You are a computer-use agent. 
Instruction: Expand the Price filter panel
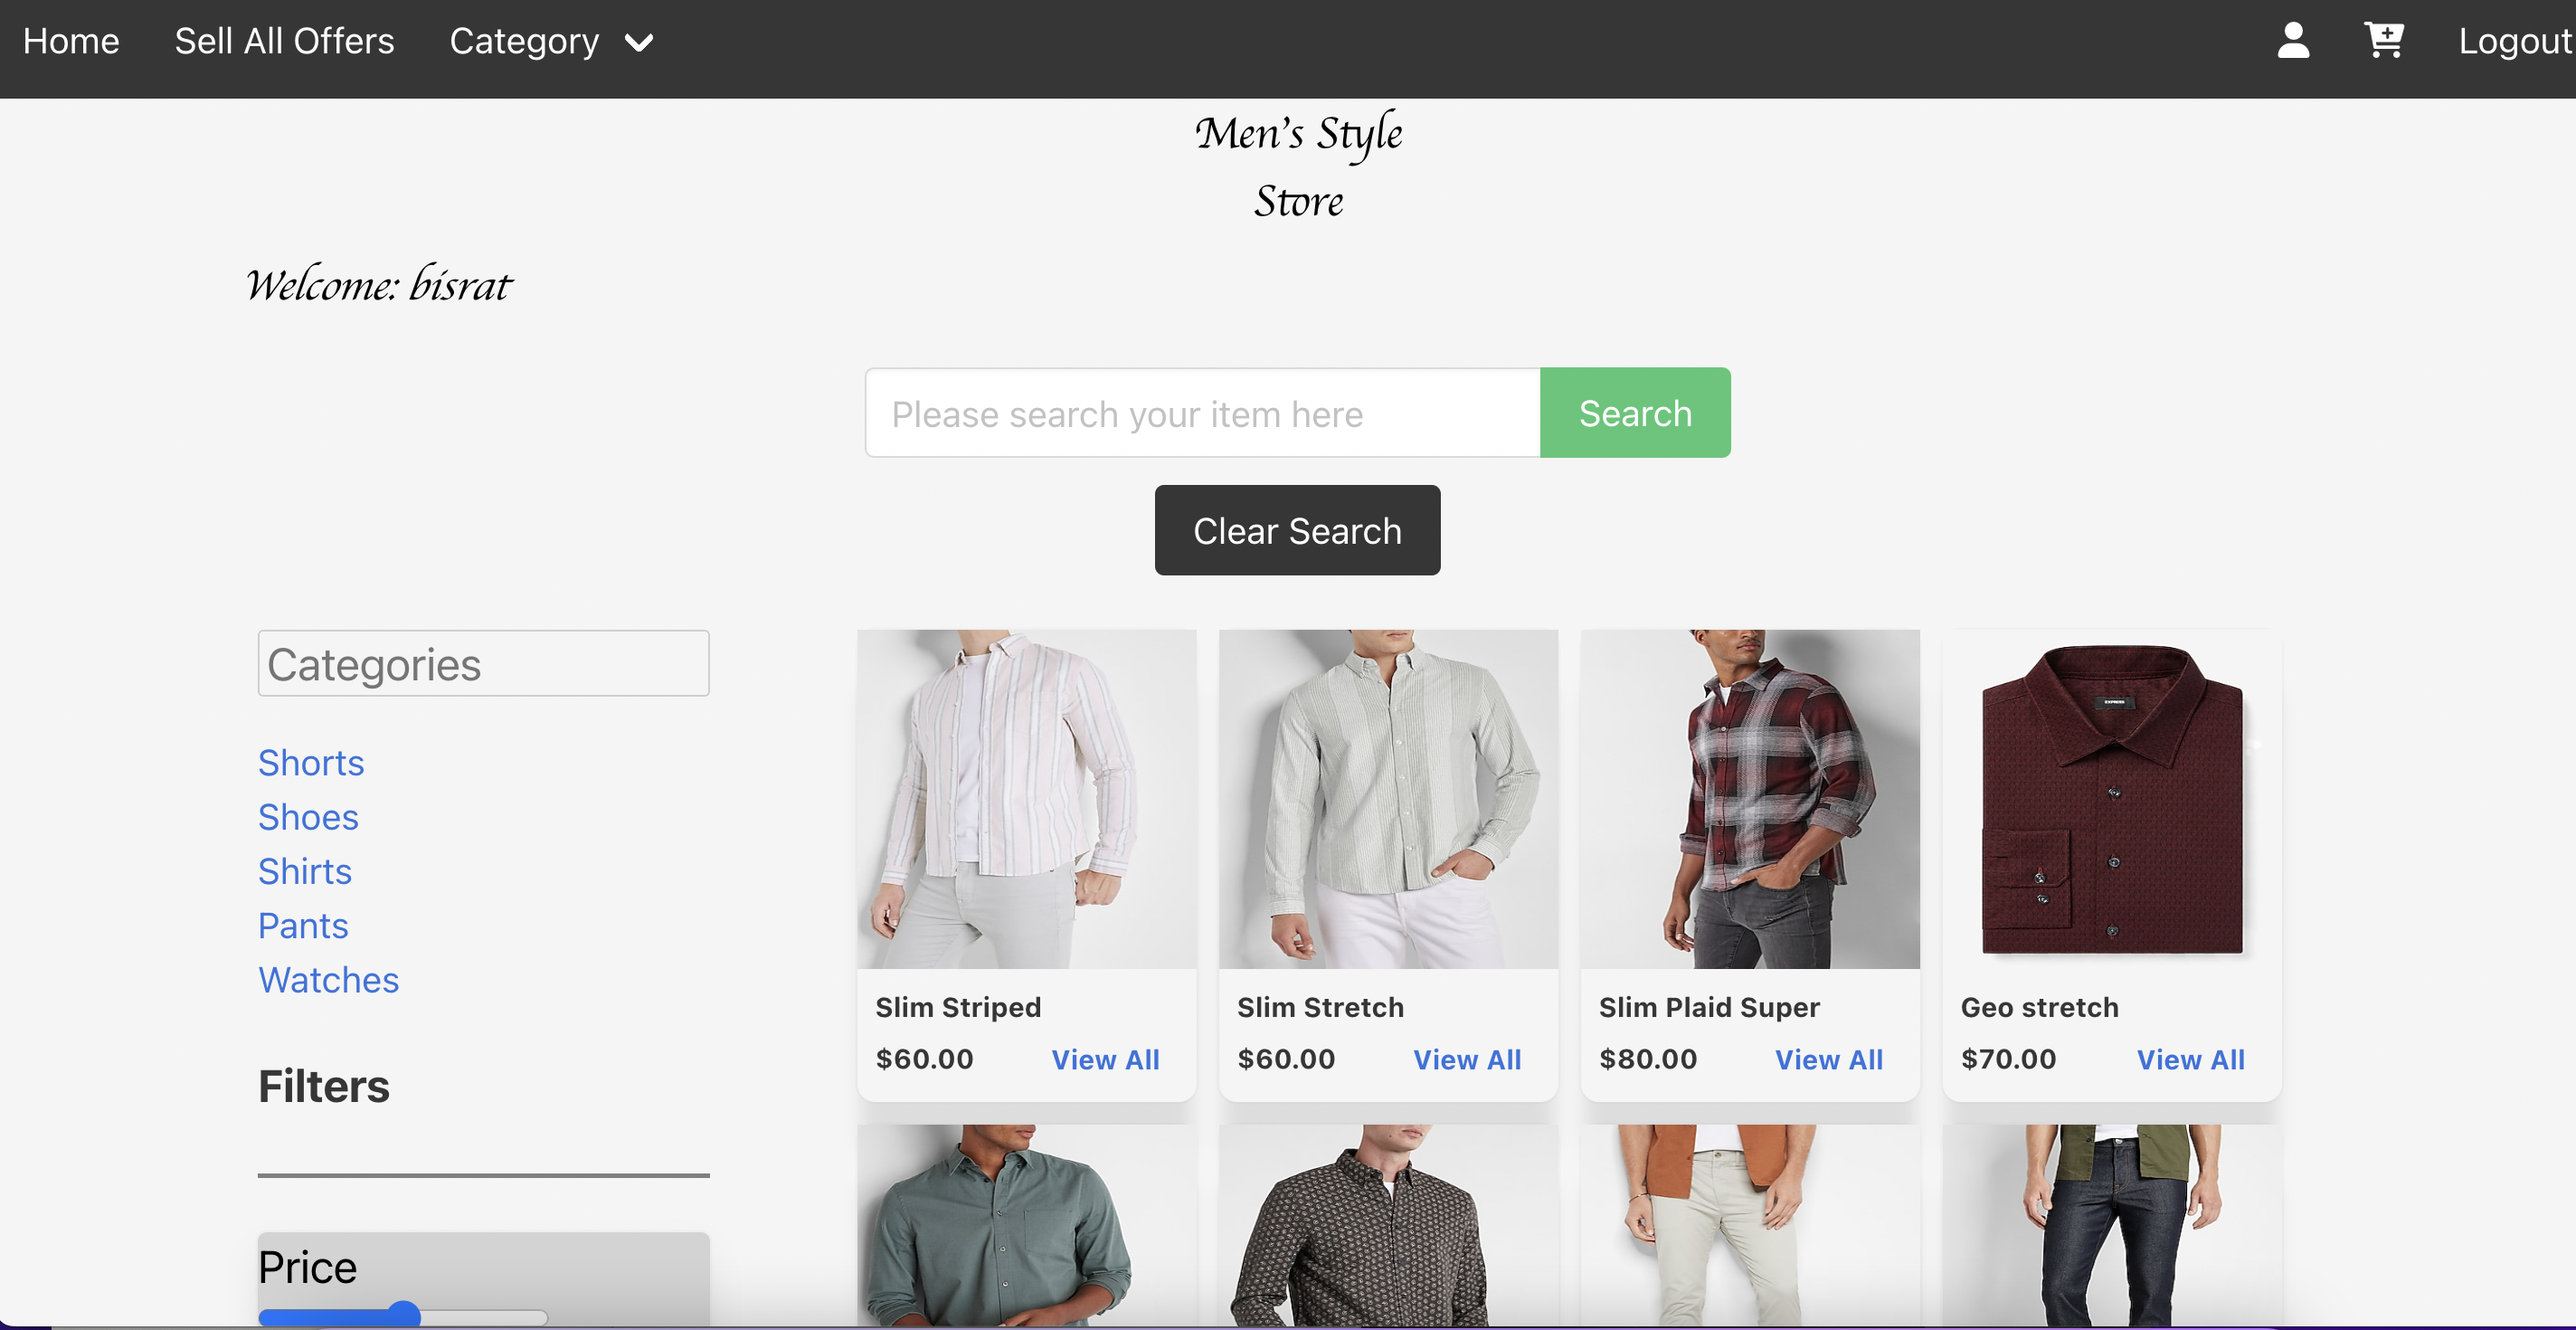coord(307,1267)
